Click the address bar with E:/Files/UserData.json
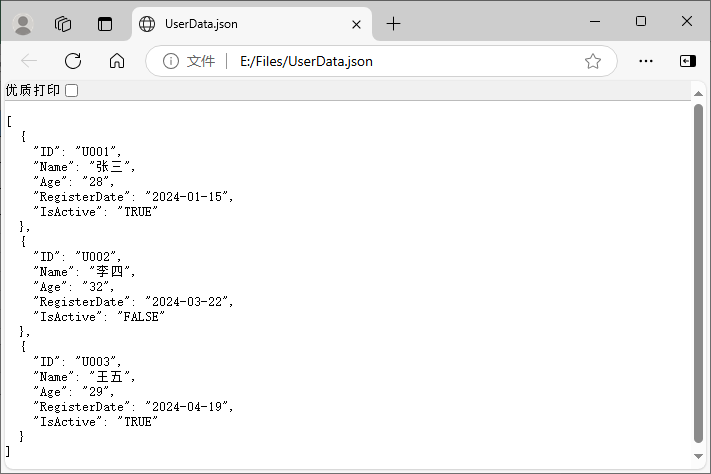Screen dimensions: 711x474 (381, 61)
